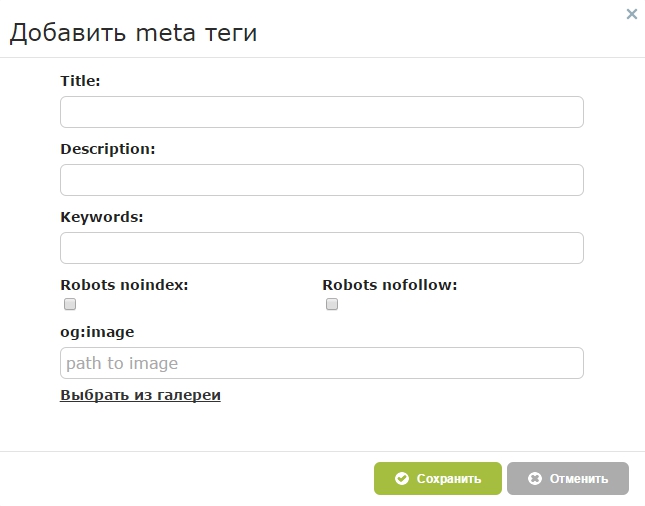Click the 'Robots nofollow:' label text

[389, 285]
